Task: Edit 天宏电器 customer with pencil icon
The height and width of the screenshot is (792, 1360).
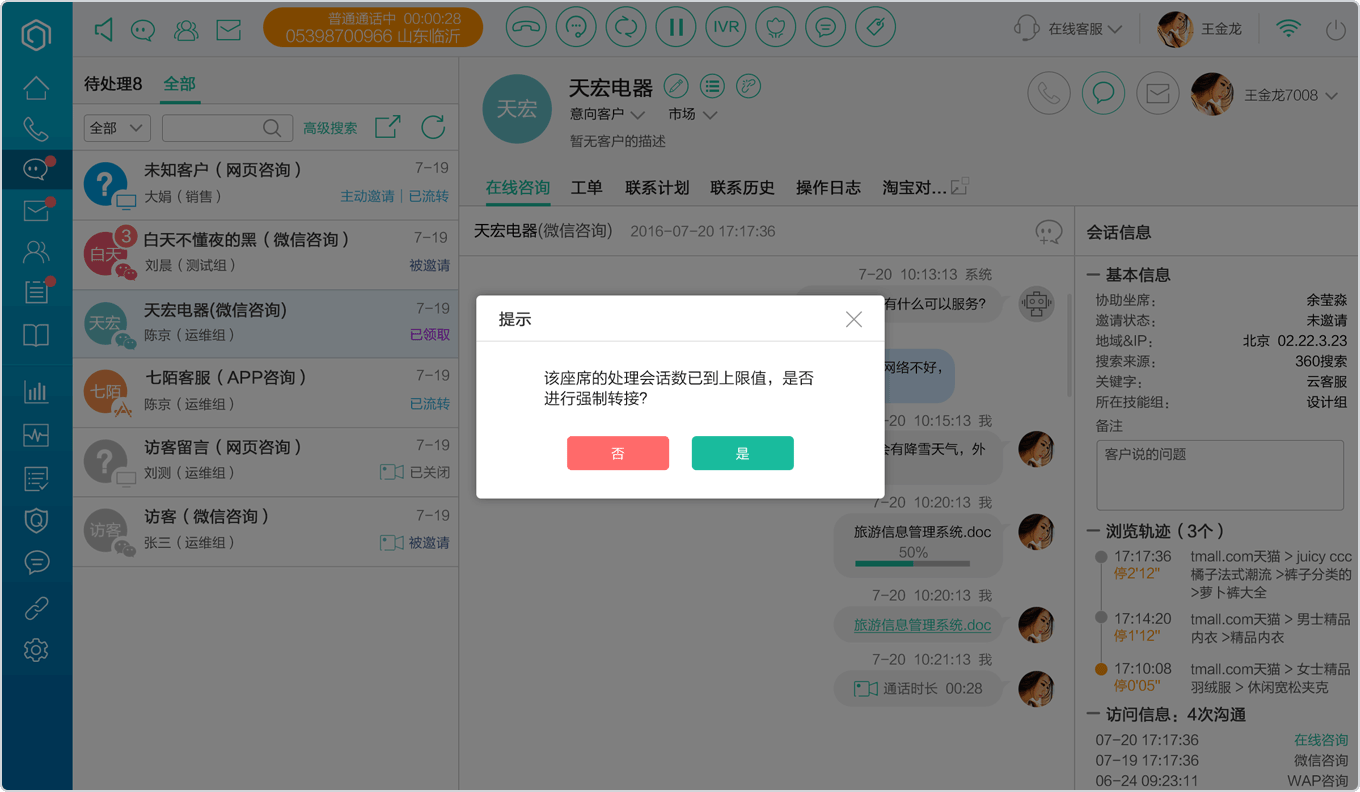Action: [676, 86]
